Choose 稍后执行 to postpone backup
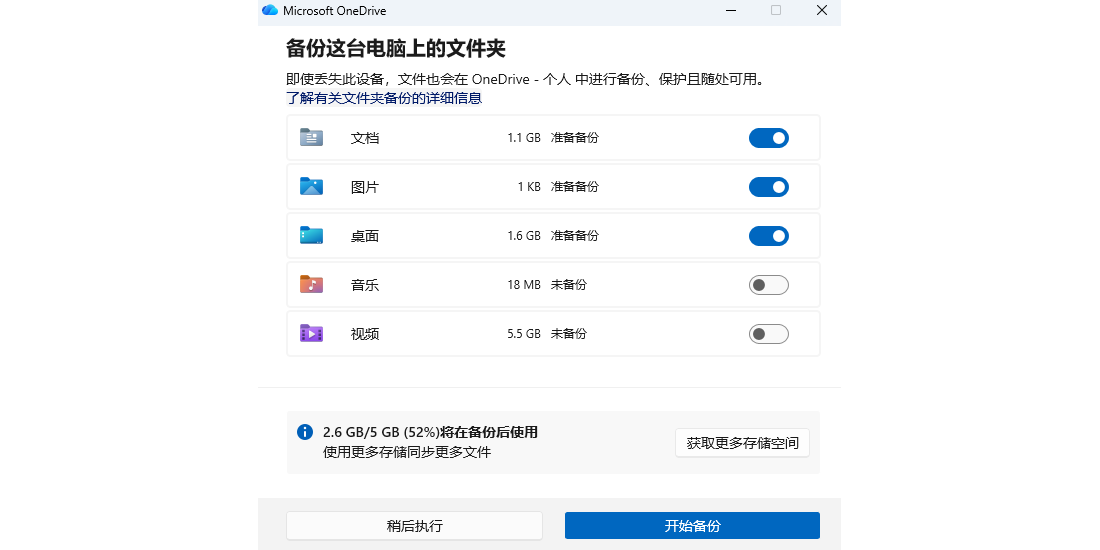The height and width of the screenshot is (550, 1100). (x=415, y=526)
